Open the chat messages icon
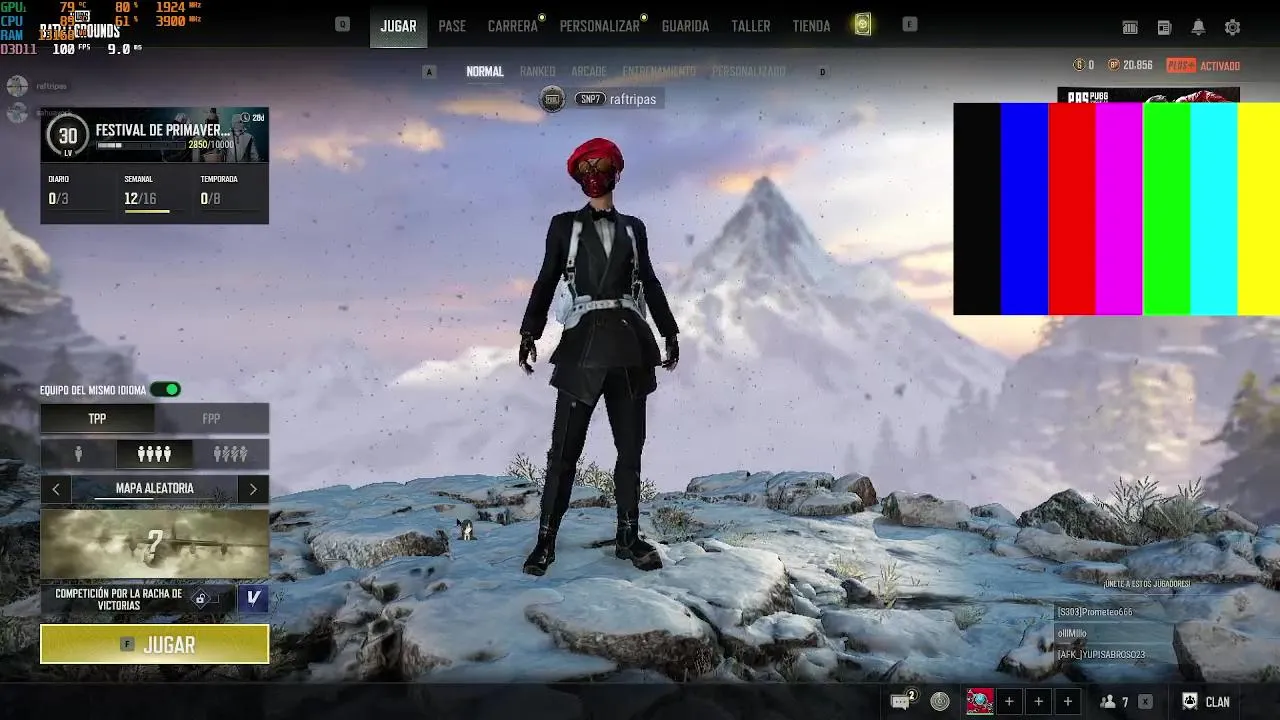 [903, 701]
